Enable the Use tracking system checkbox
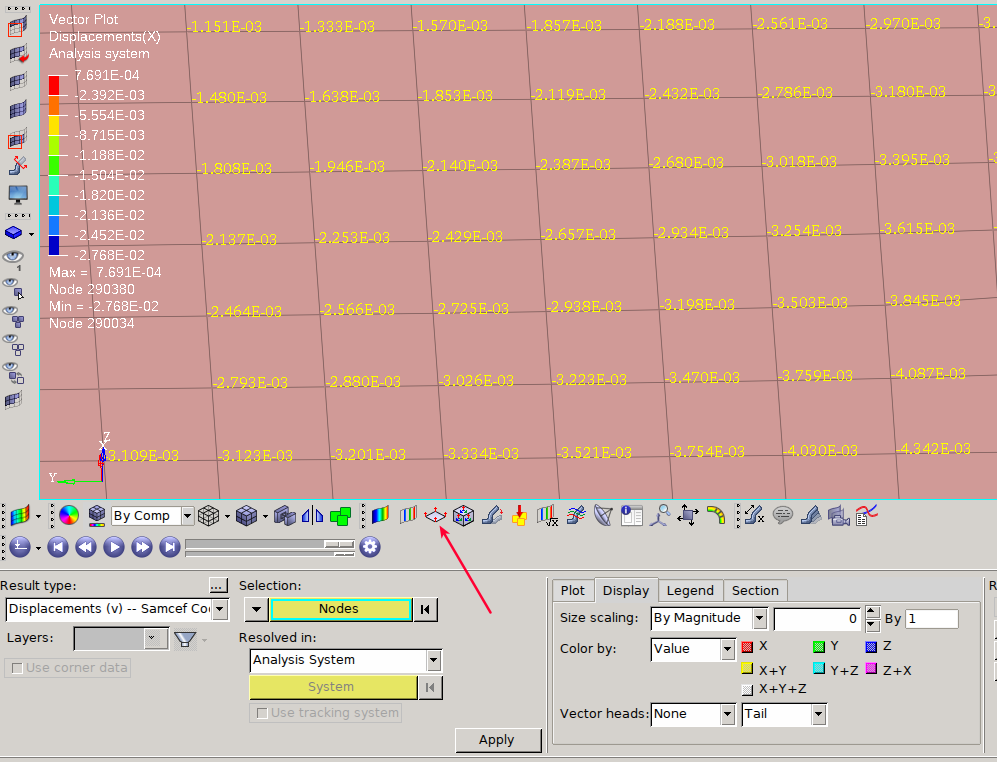 coord(262,712)
